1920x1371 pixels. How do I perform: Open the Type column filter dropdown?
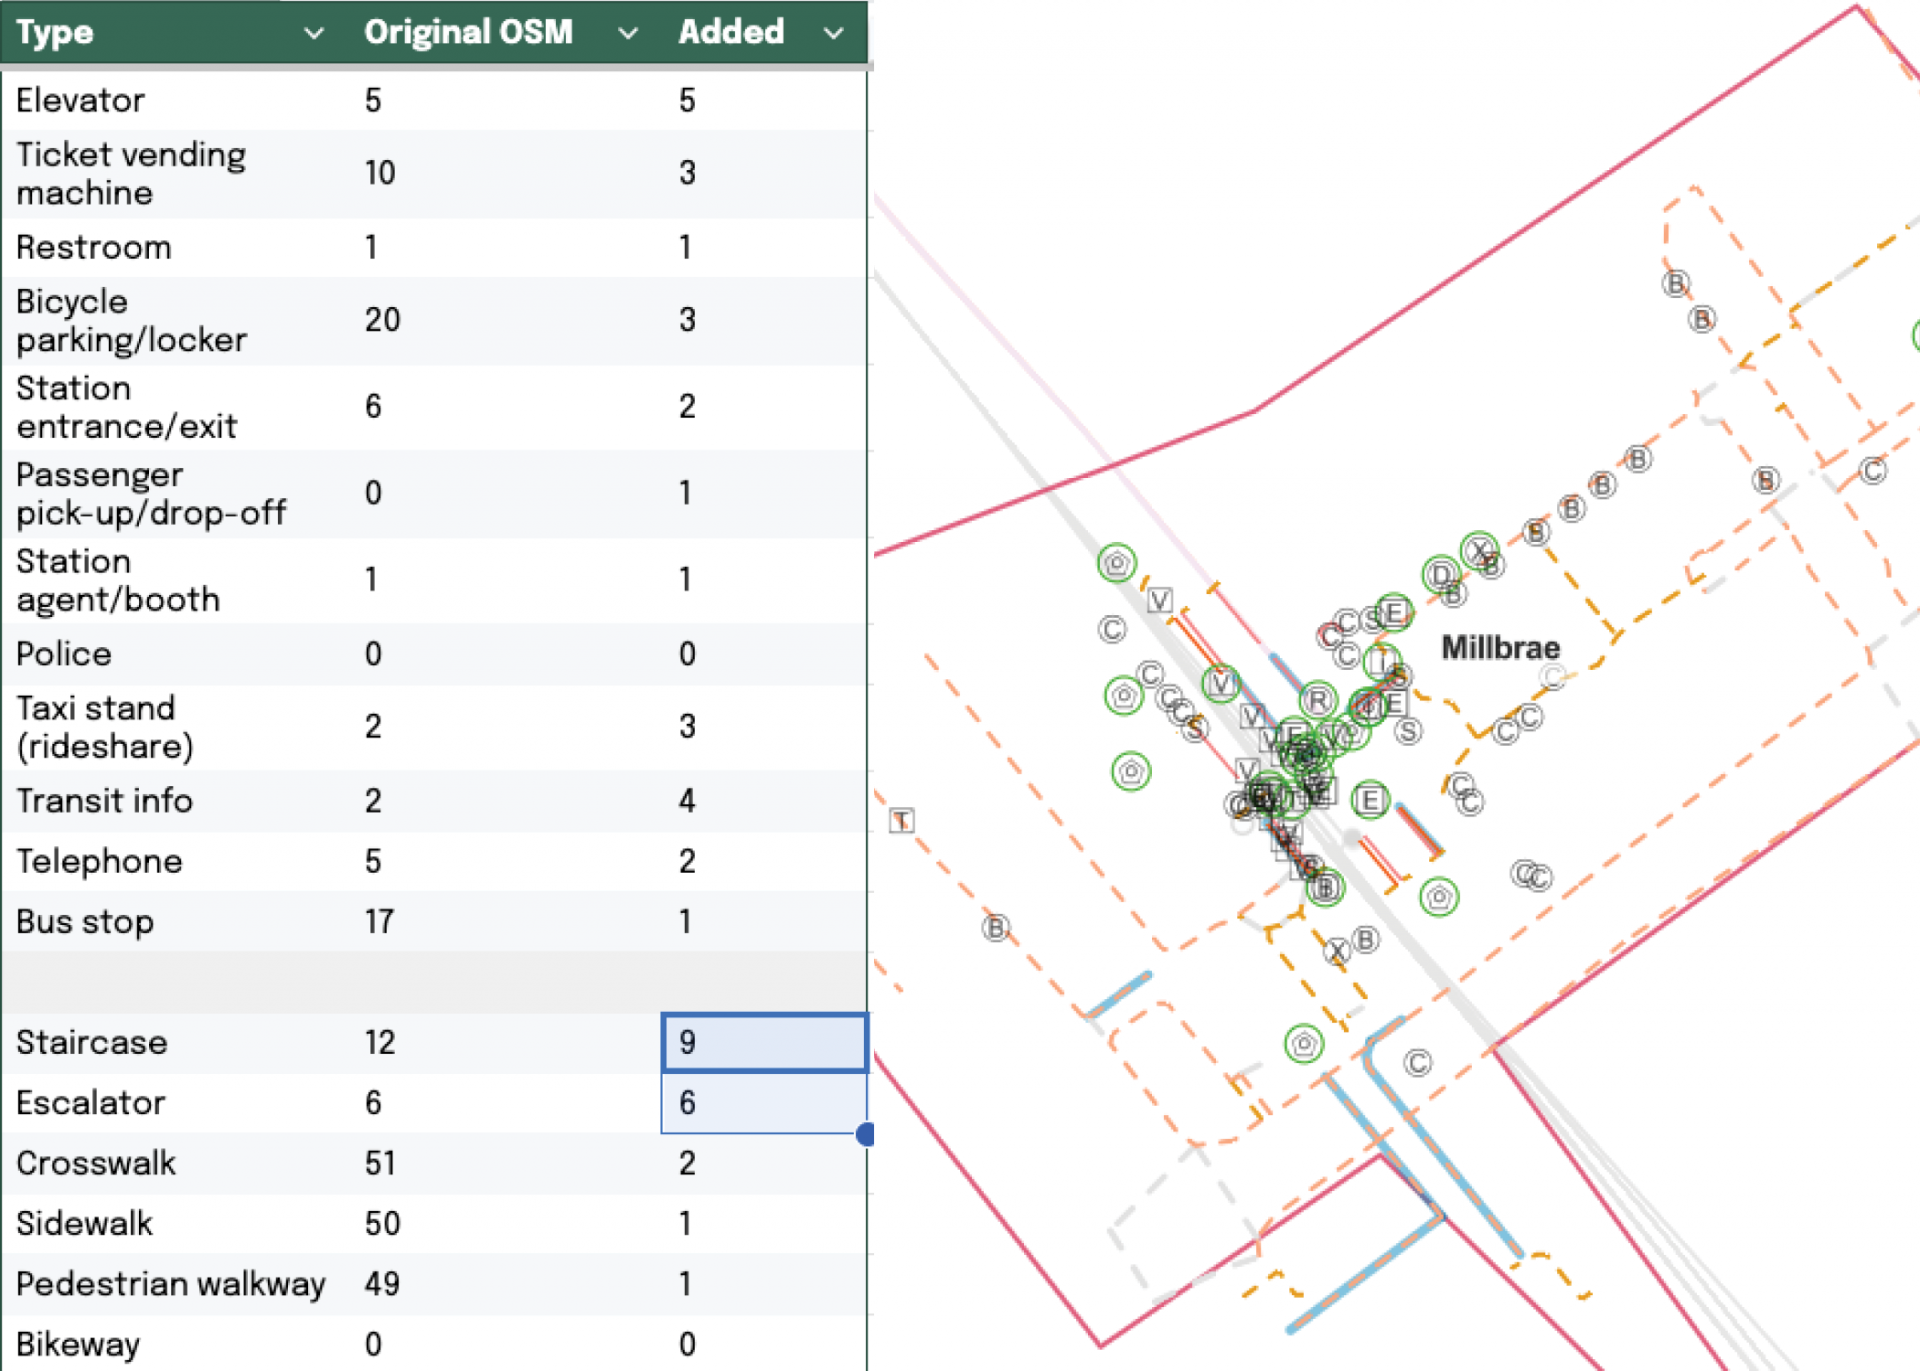[x=313, y=33]
